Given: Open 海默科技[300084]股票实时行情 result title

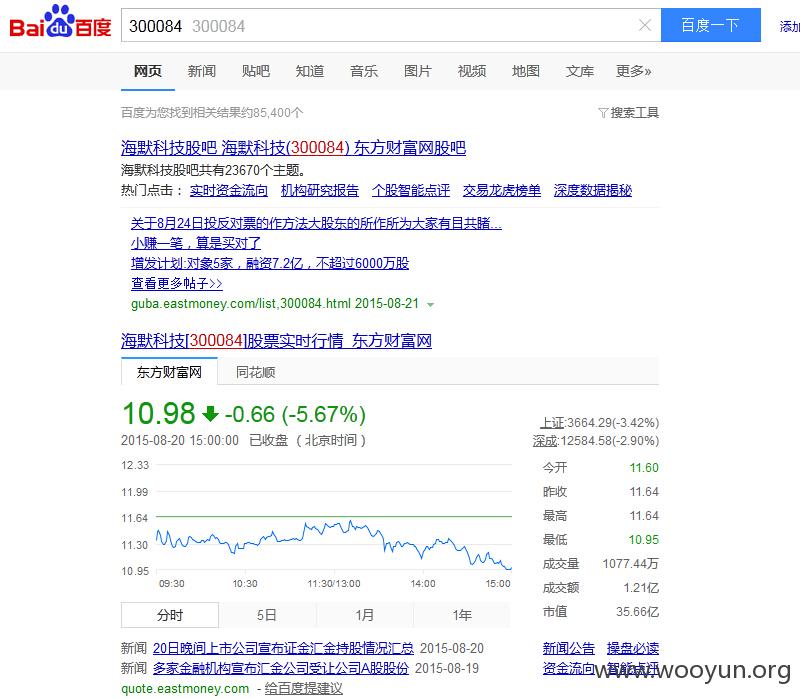Looking at the screenshot, I should point(277,341).
